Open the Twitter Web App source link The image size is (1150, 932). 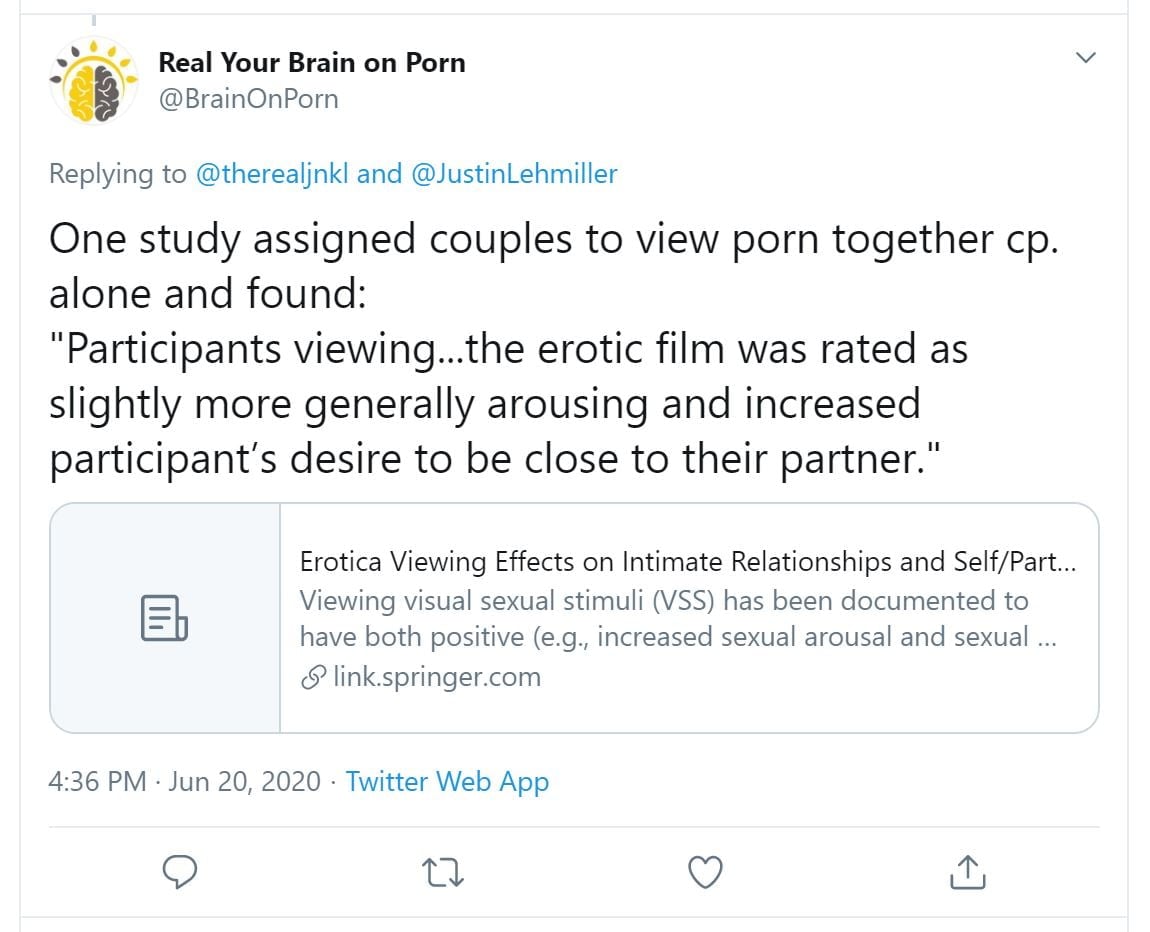pyautogui.click(x=447, y=781)
